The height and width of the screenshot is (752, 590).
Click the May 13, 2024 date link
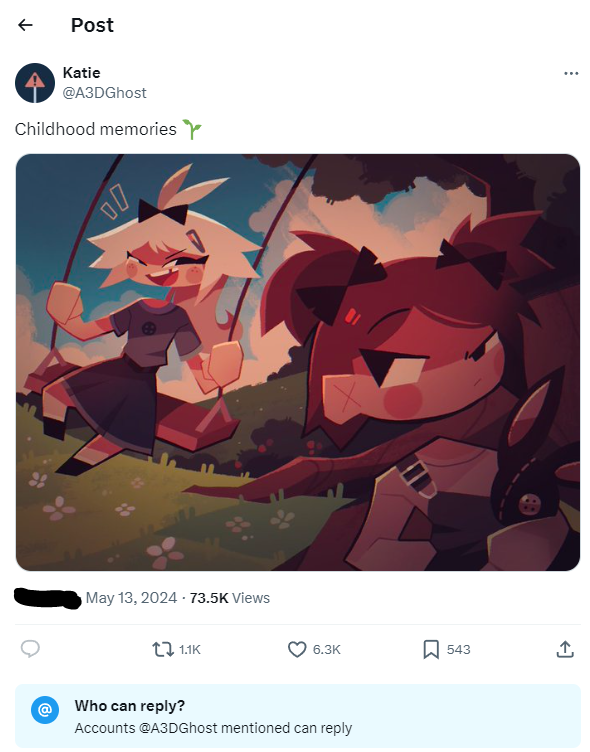pyautogui.click(x=131, y=598)
